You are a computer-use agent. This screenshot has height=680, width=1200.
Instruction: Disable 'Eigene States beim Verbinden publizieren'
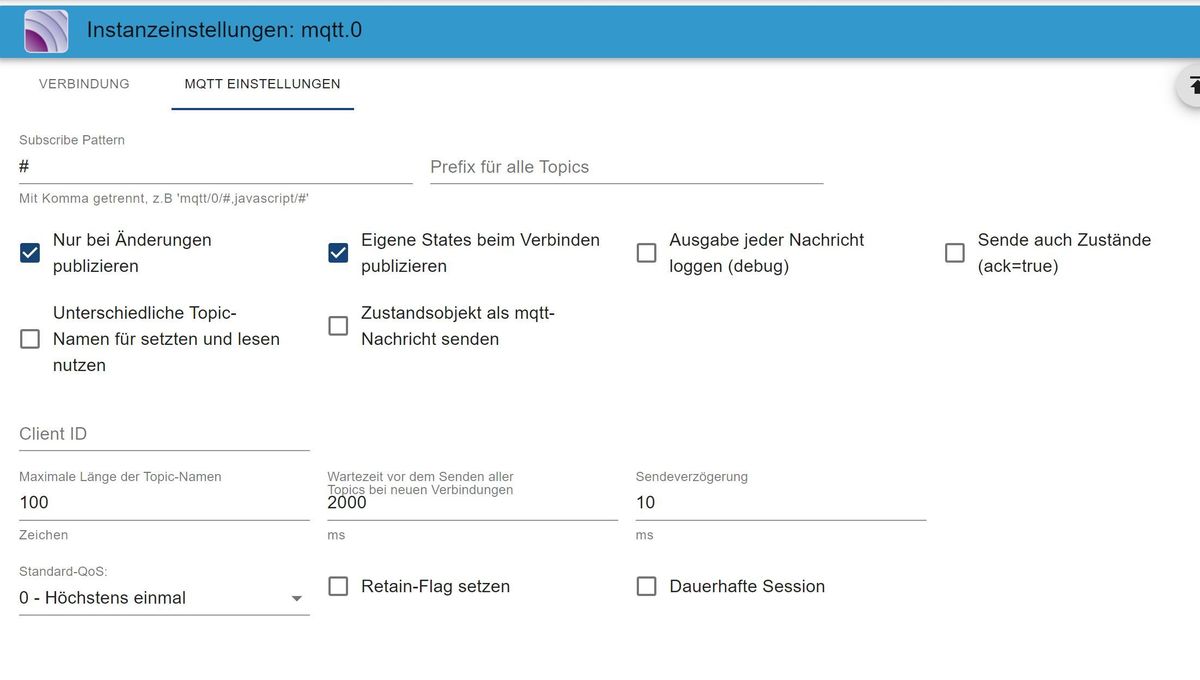click(338, 253)
